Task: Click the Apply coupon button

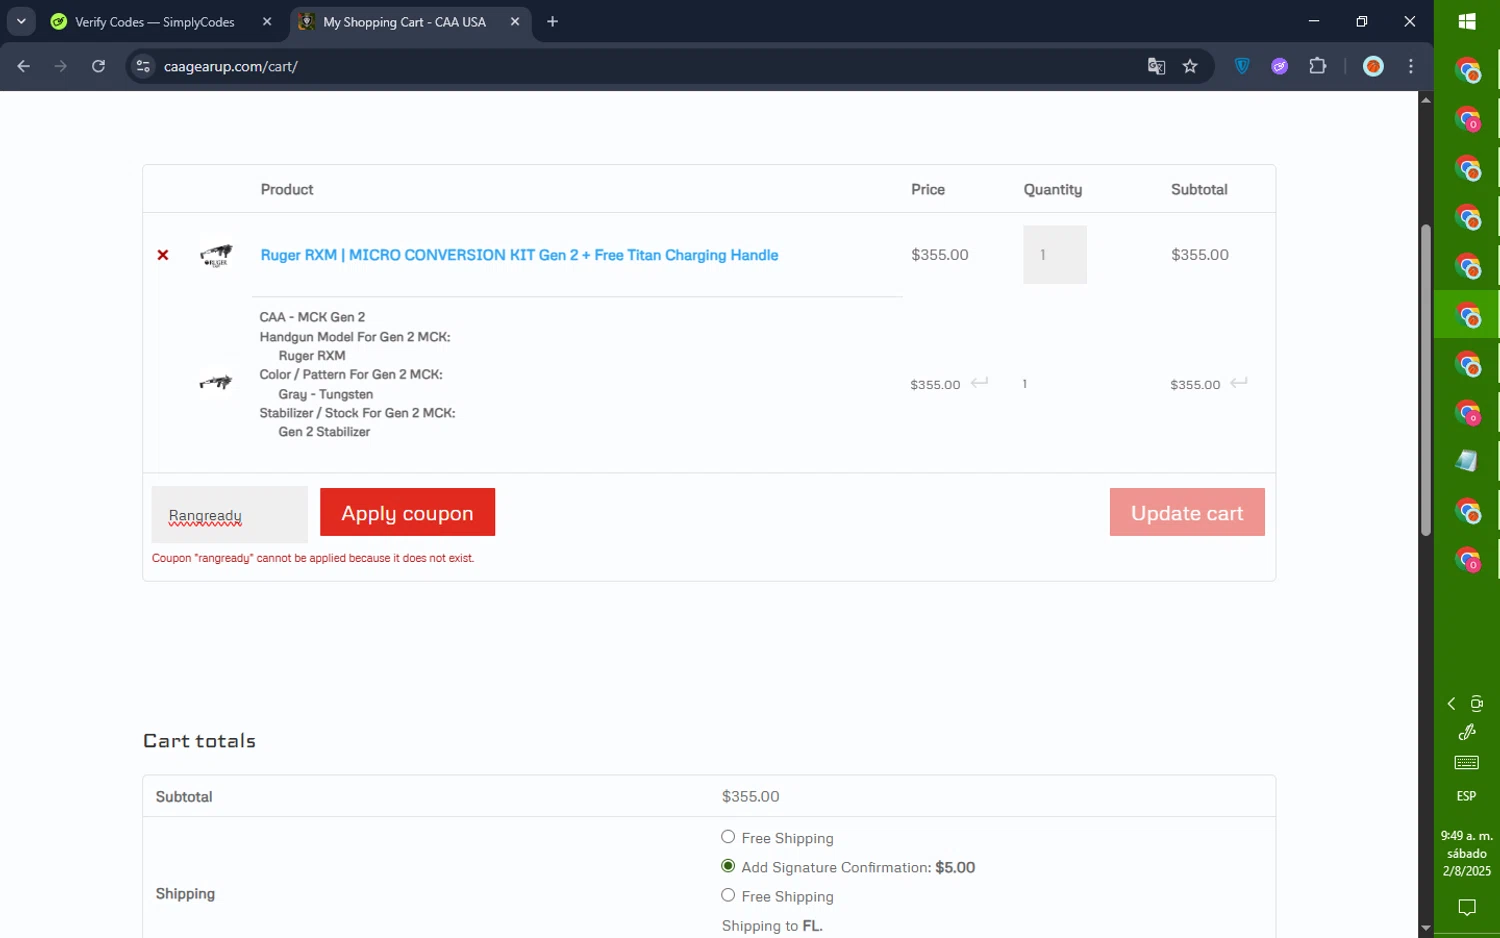Action: point(407,512)
